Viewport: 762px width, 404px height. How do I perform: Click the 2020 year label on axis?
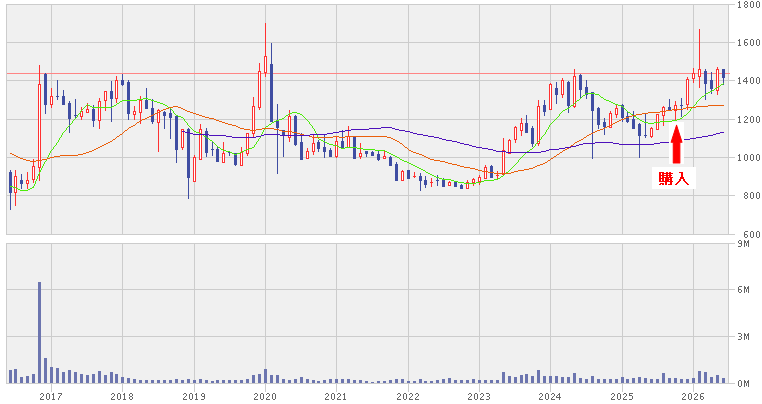click(x=265, y=396)
